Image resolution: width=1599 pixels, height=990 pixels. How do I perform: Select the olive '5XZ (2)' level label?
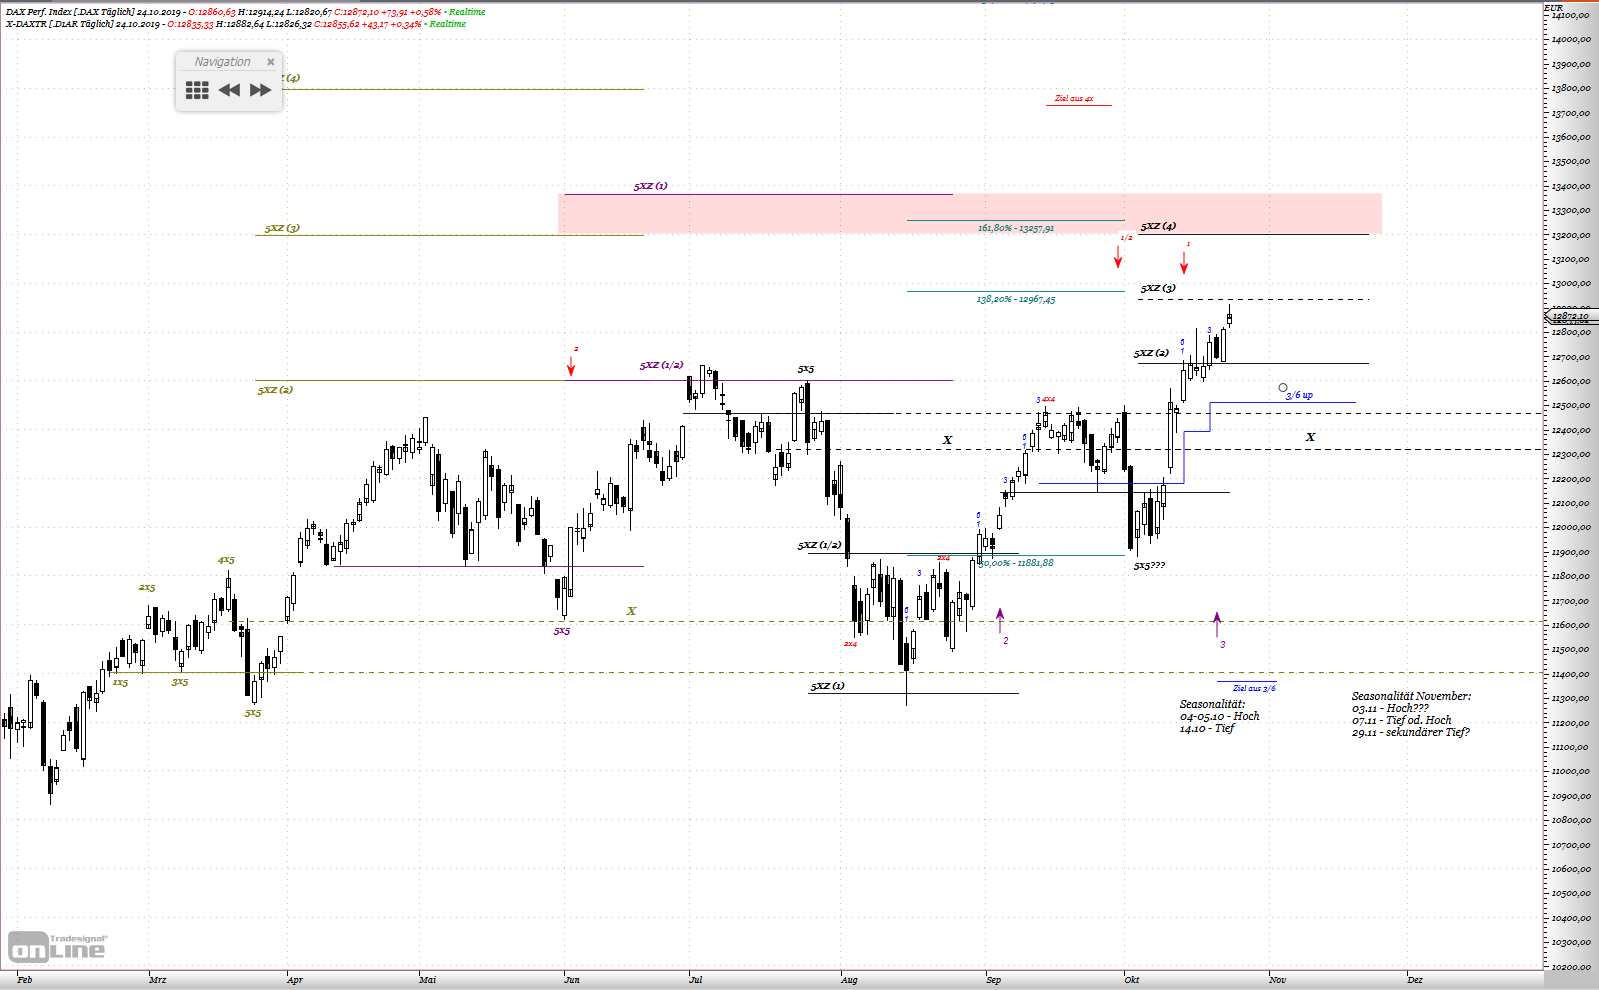(x=275, y=390)
